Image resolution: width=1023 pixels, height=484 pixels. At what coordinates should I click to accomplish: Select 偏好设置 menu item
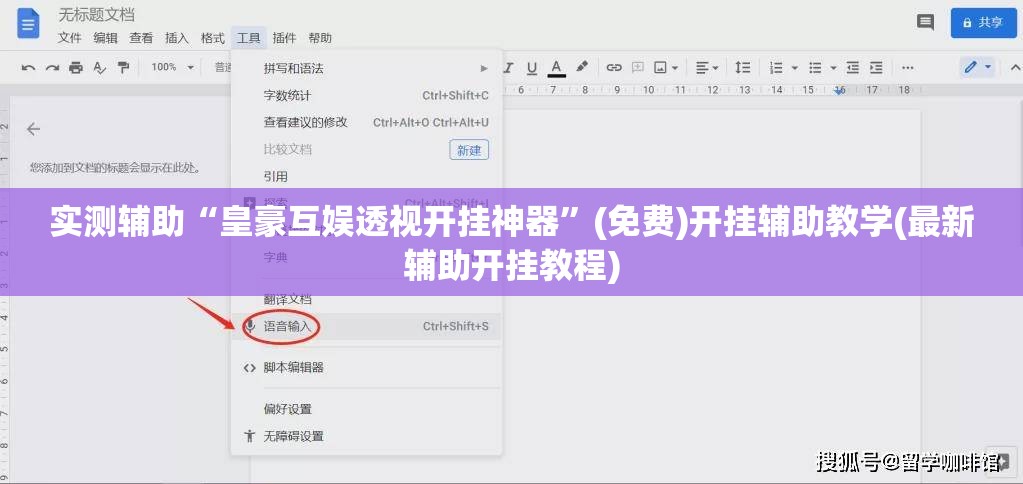point(366,410)
